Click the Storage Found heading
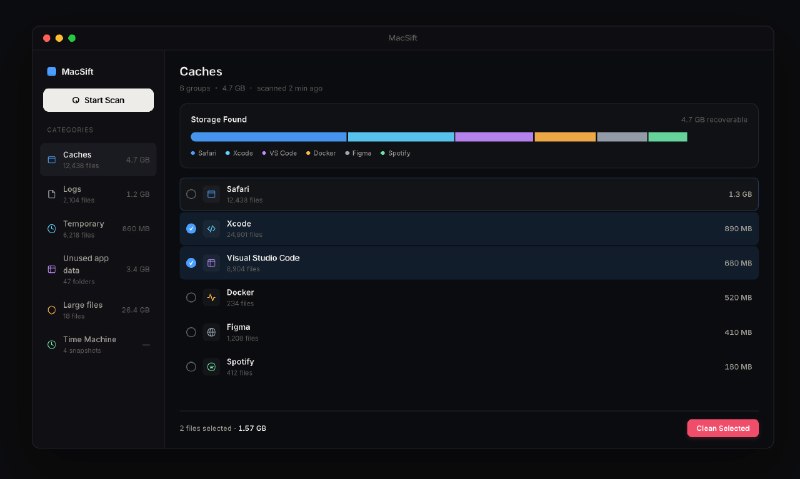 click(219, 119)
